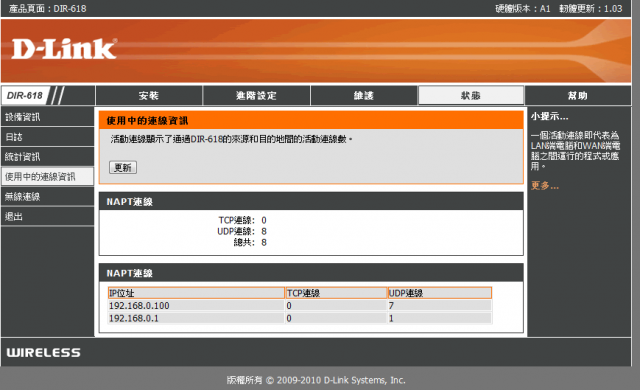Click the 使用中的連線資訊 section heading
The image size is (640, 390).
tap(147, 121)
